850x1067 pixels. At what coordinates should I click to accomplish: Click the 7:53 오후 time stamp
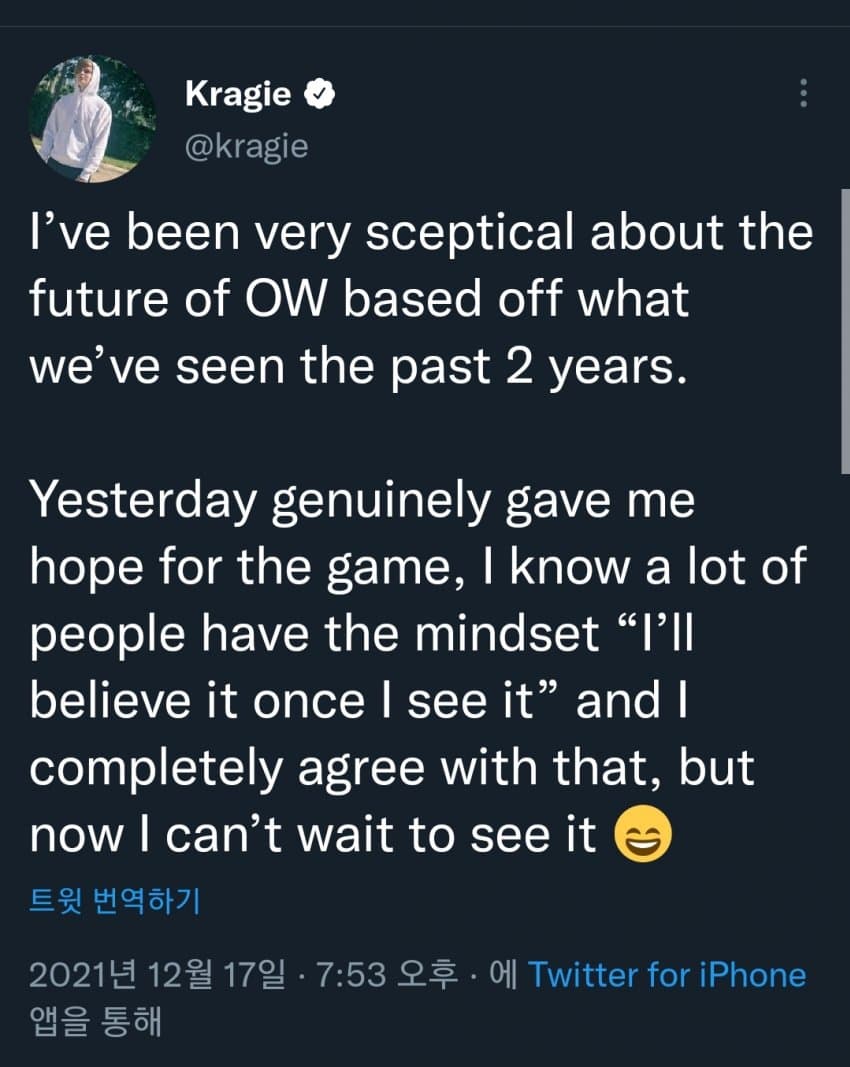pyautogui.click(x=387, y=974)
